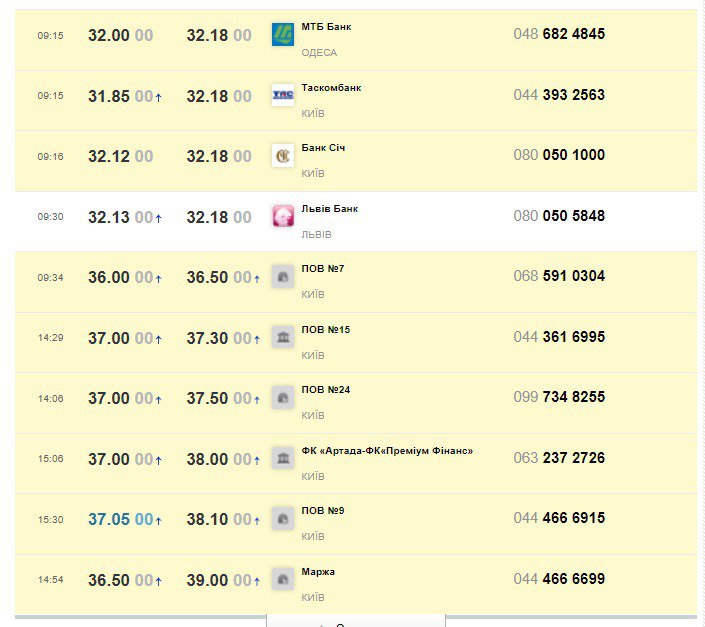Screen dimensions: 705x627
Task: Open the МТБ Банк name link
Action: pyautogui.click(x=326, y=27)
